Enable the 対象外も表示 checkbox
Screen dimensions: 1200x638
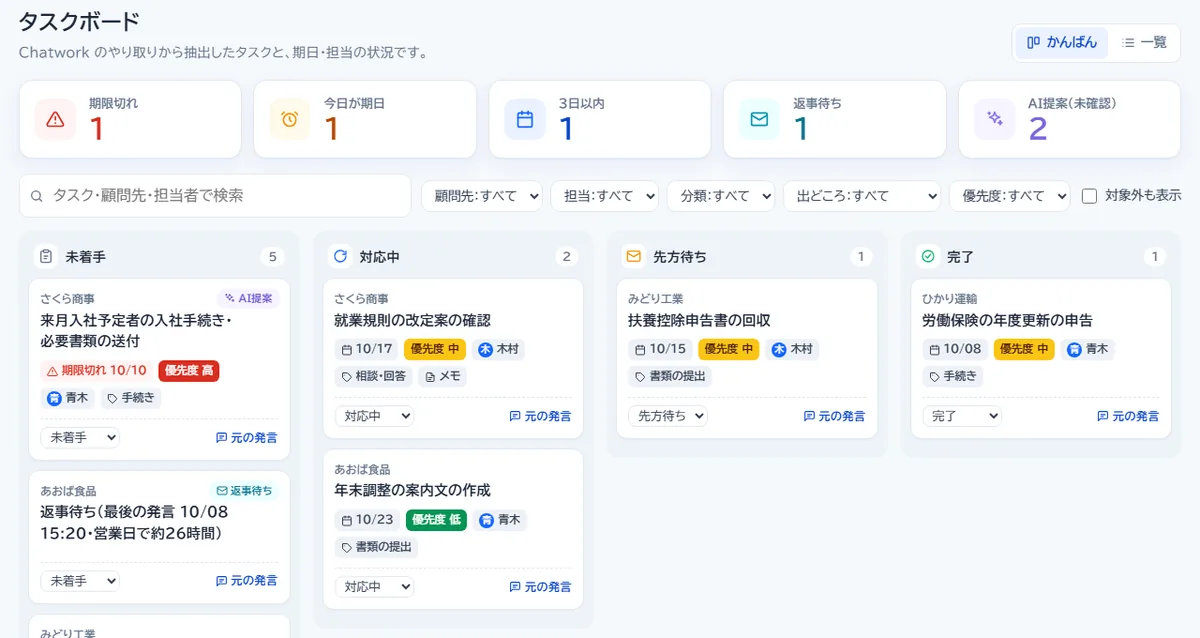(x=1090, y=196)
